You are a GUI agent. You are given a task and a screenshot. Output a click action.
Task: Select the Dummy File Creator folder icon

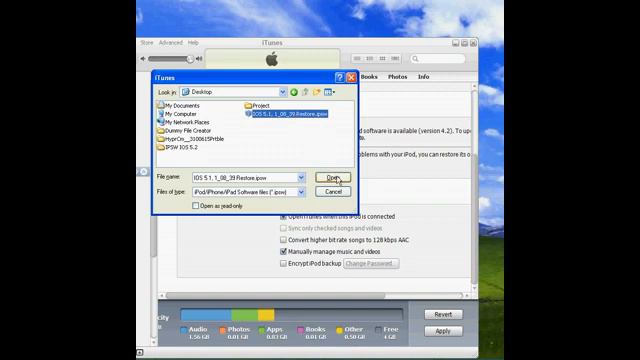pos(161,131)
